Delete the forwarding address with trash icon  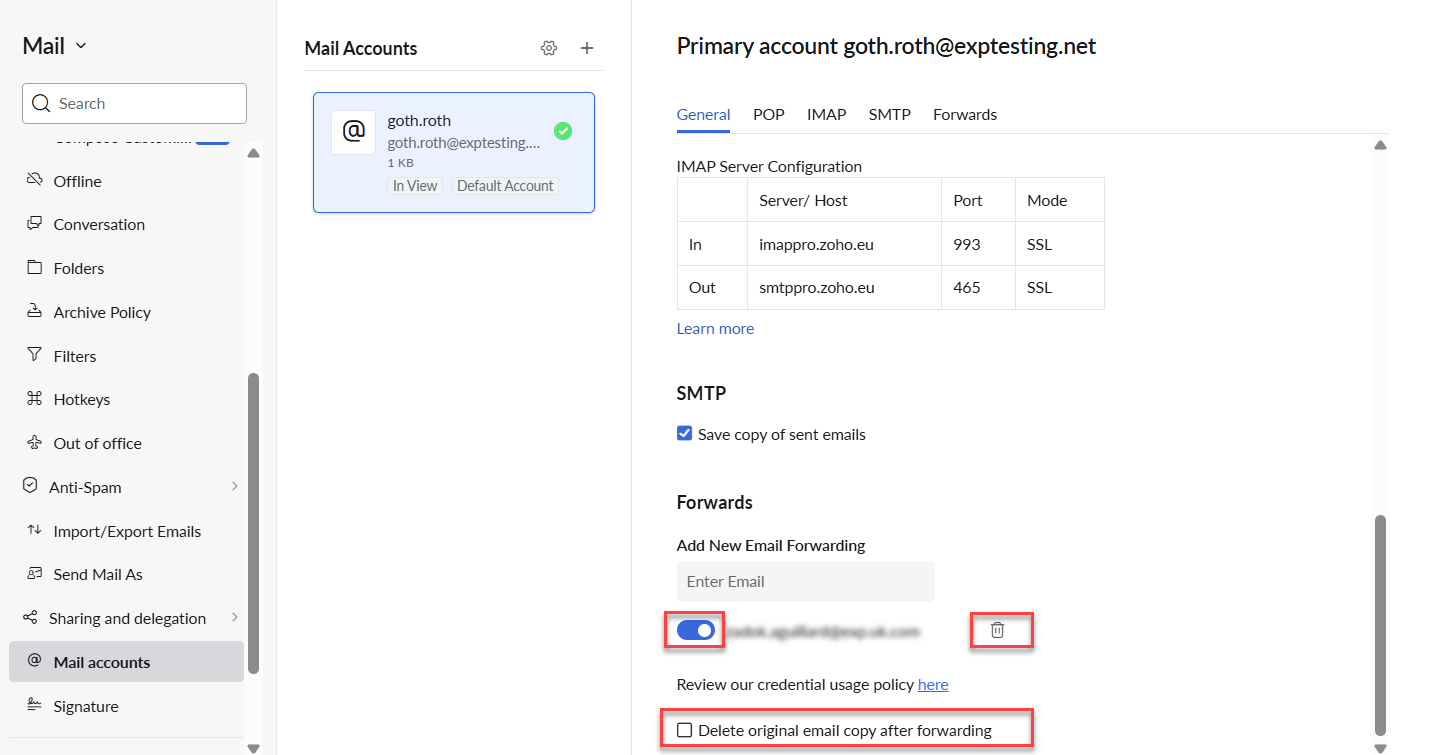pyautogui.click(x=997, y=630)
